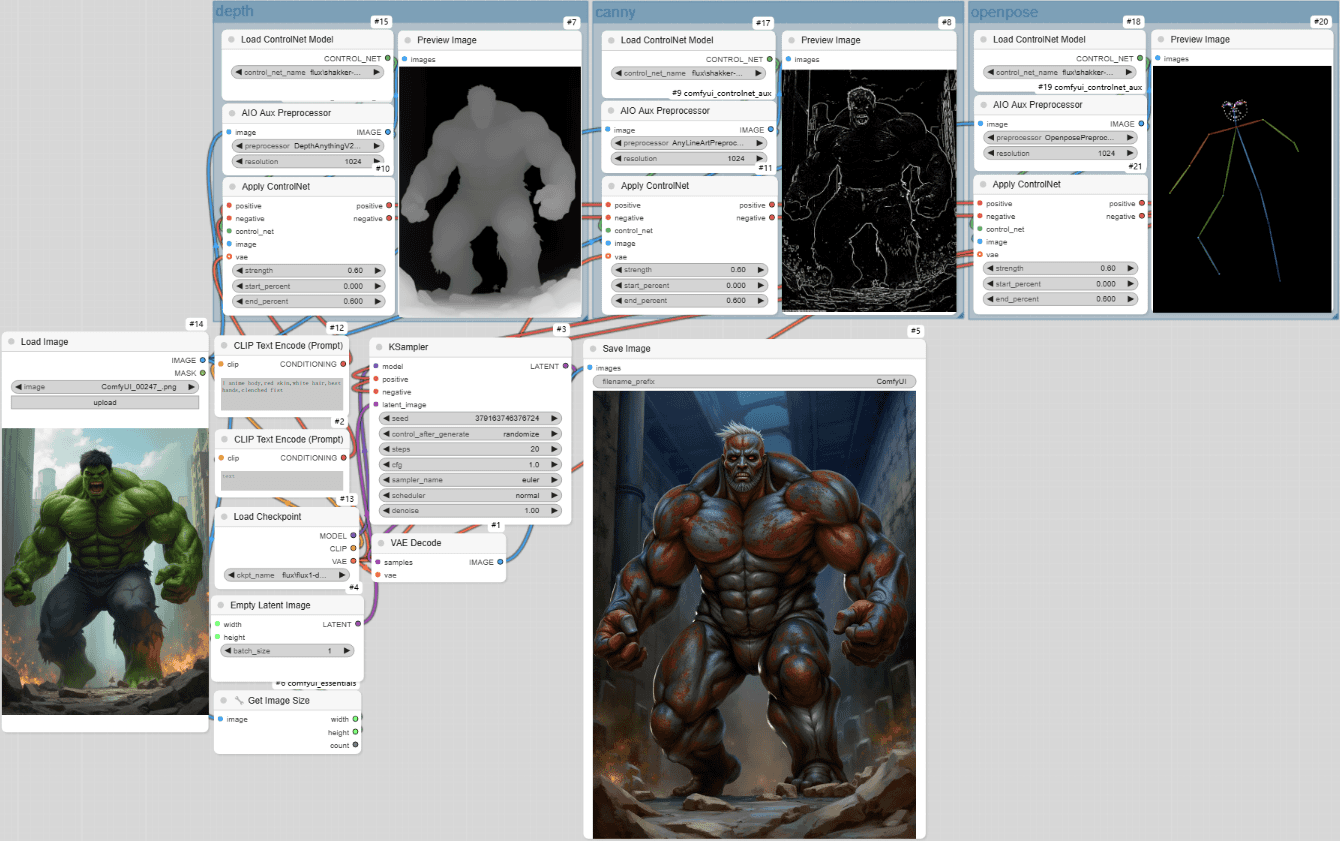Click the IMAGE output port on Load Image

[x=202, y=360]
